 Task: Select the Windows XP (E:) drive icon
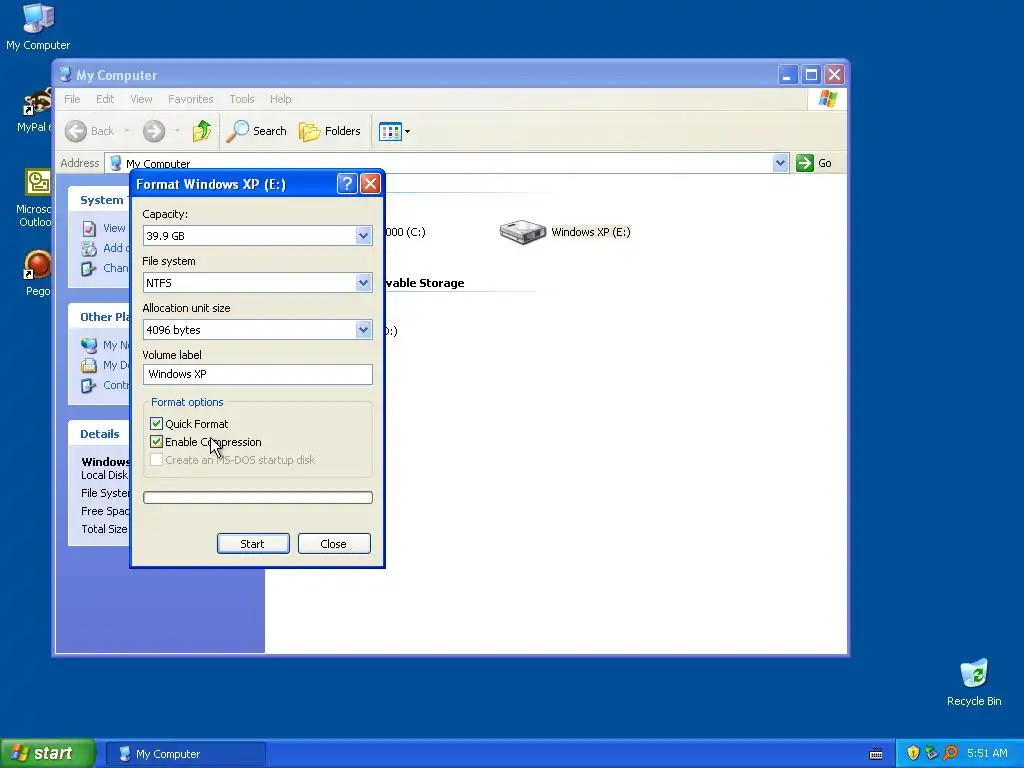point(522,232)
